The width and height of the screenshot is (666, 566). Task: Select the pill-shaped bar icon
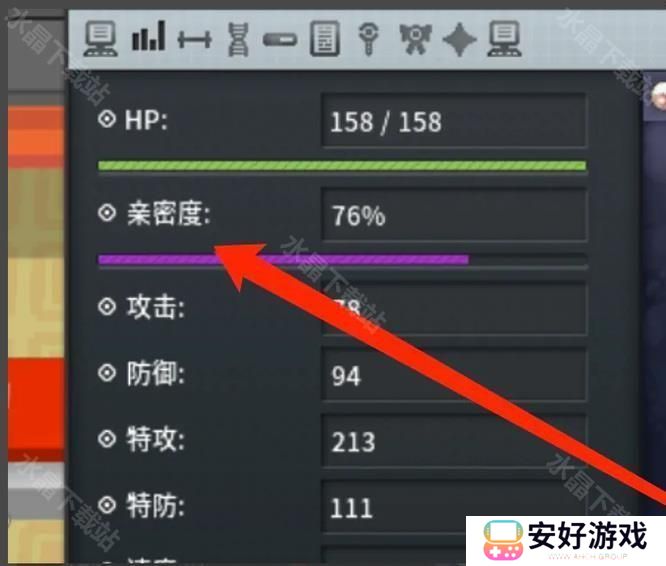pos(280,40)
